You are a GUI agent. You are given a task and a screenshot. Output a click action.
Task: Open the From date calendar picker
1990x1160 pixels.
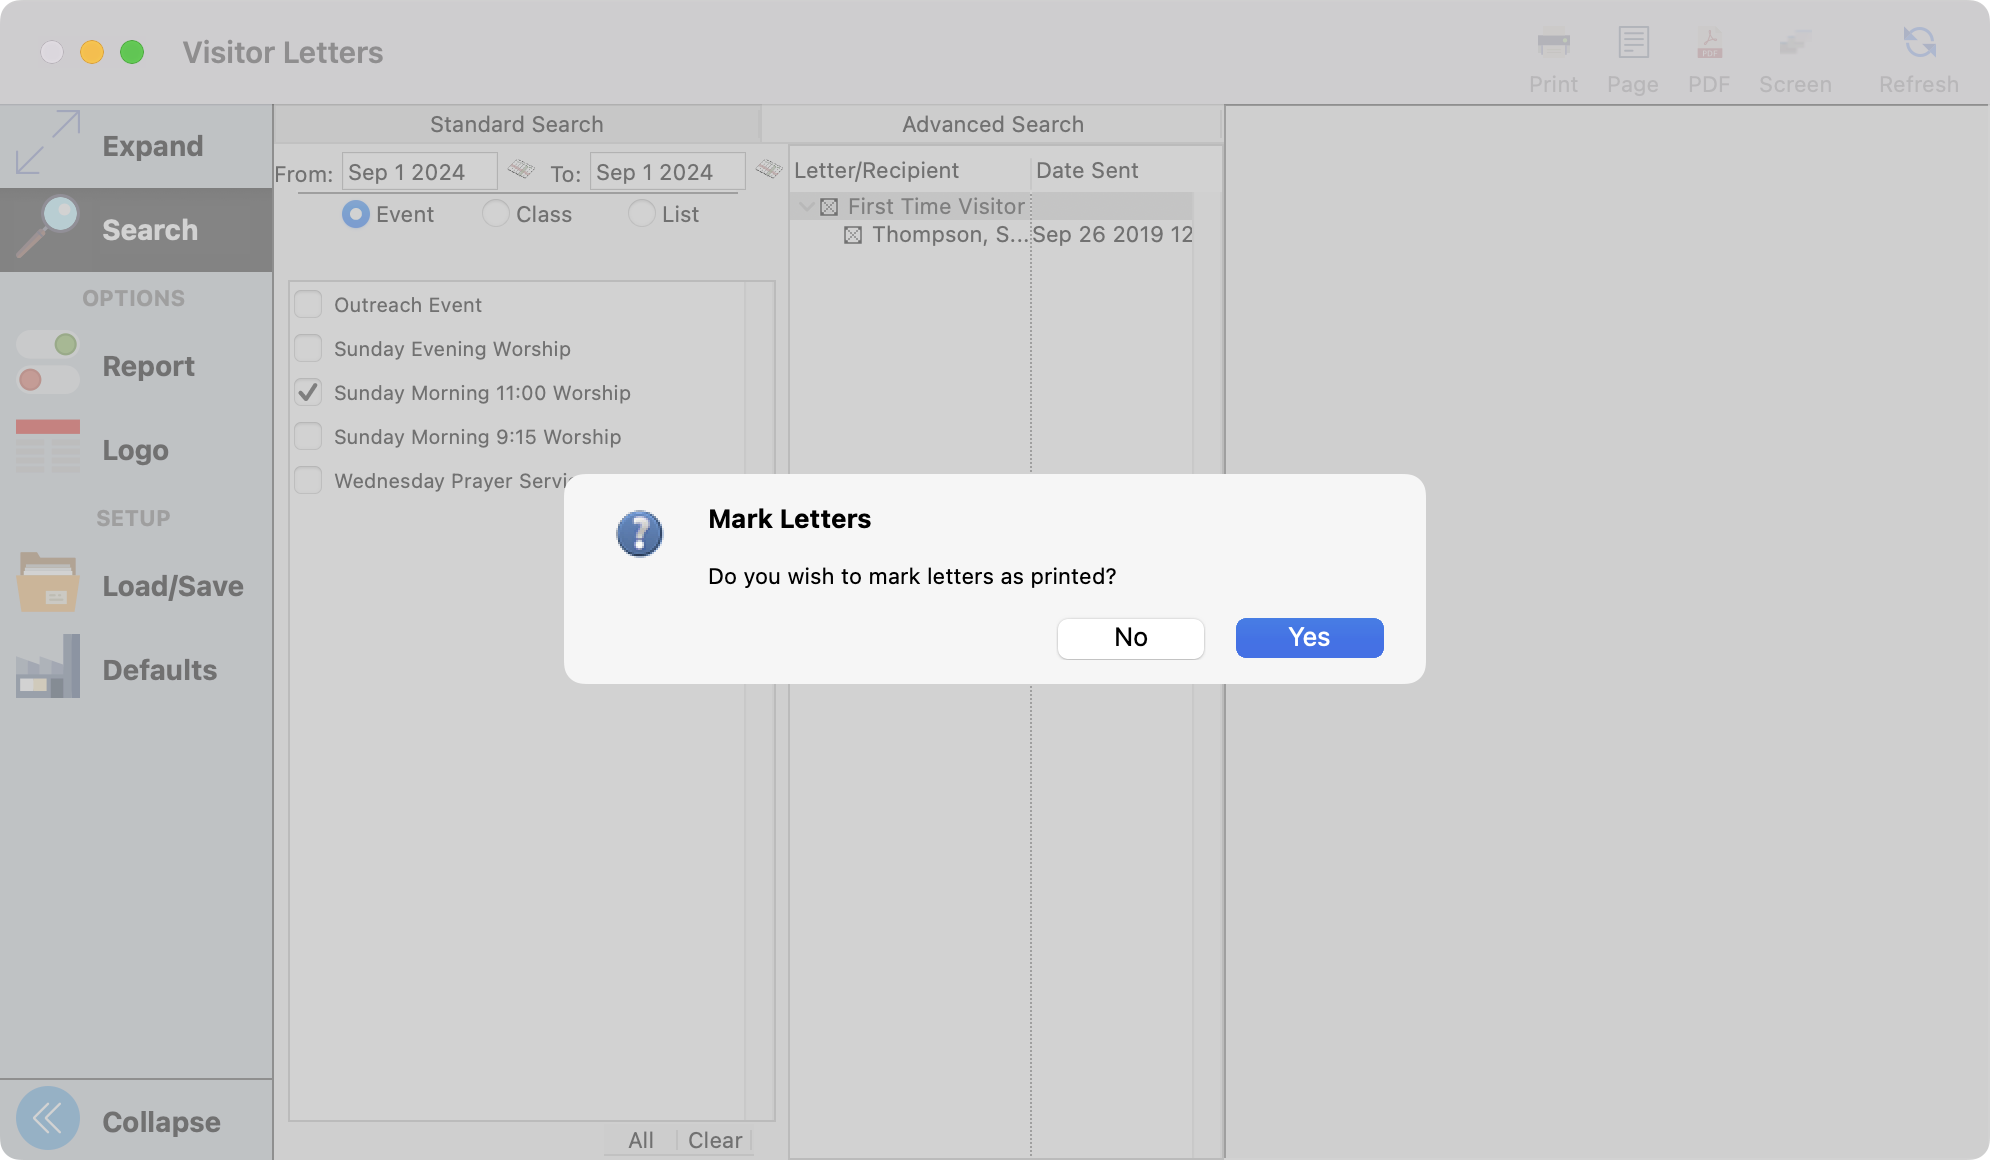[x=521, y=169]
